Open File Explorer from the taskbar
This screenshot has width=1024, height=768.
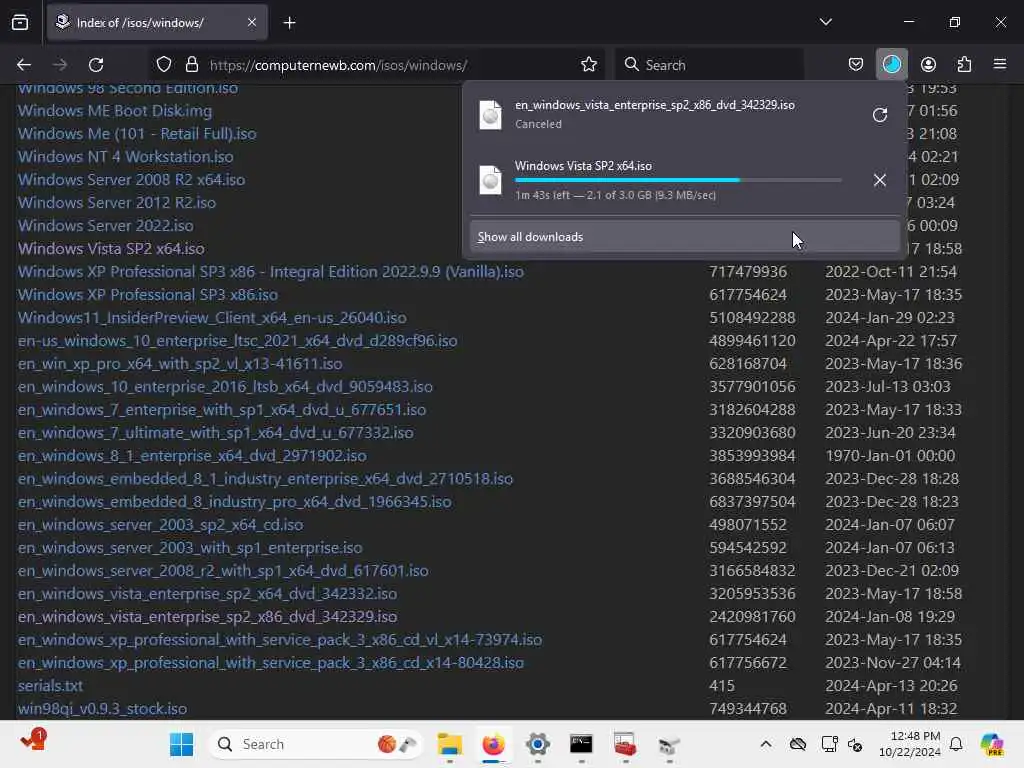pos(449,744)
